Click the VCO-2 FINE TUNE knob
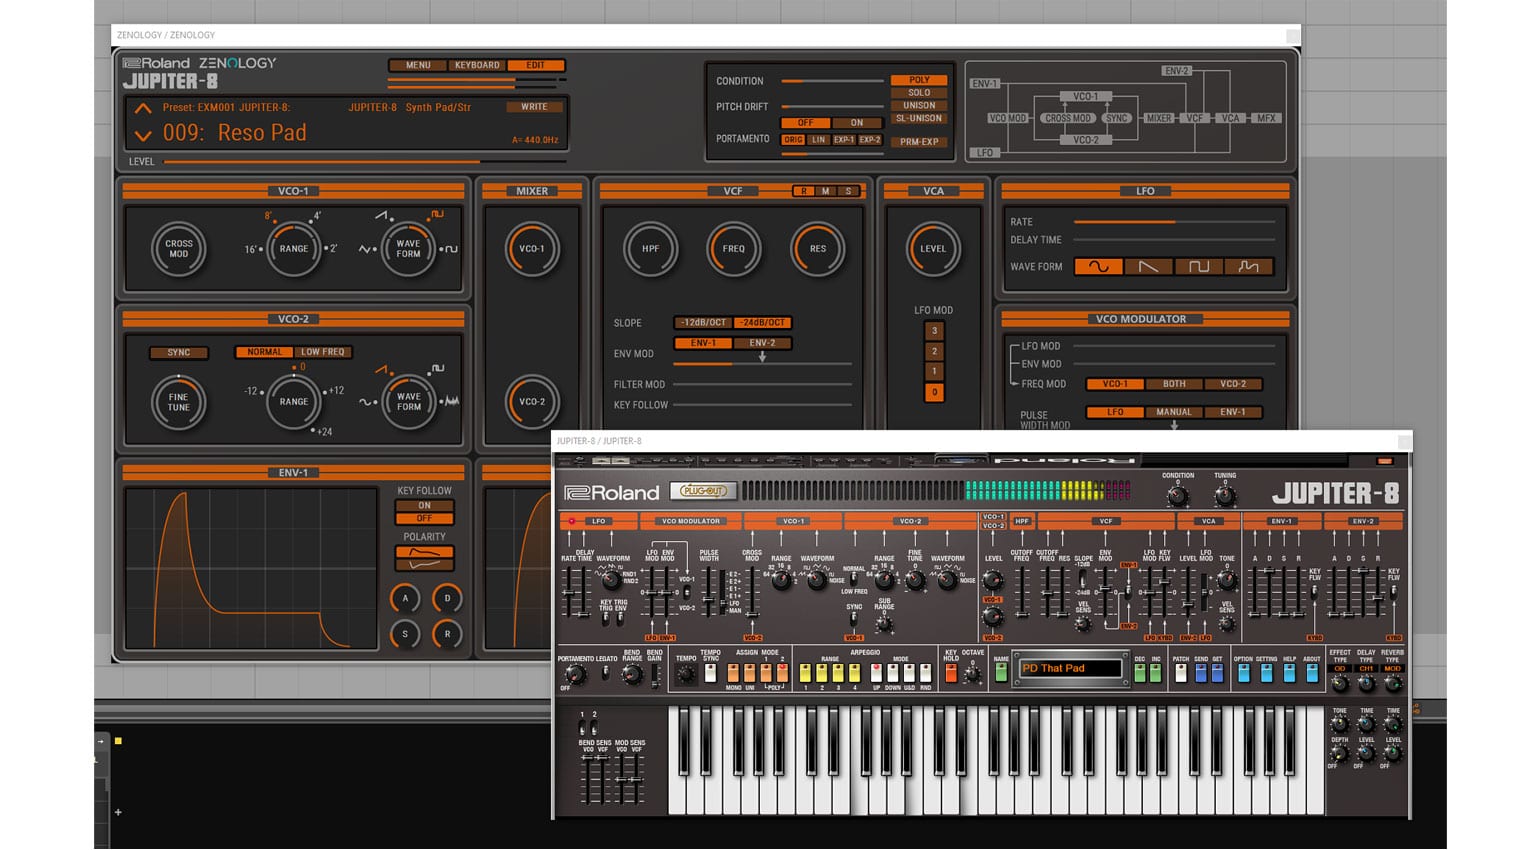1540x850 pixels. [178, 402]
